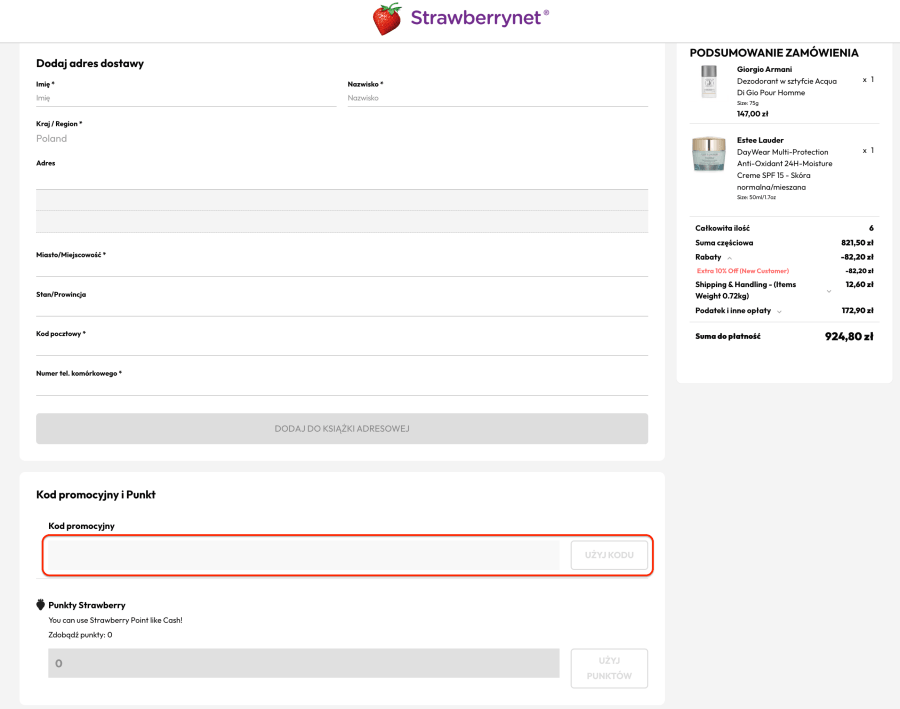This screenshot has height=709, width=900.
Task: Click the Kod promocyjny input field
Action: click(304, 555)
